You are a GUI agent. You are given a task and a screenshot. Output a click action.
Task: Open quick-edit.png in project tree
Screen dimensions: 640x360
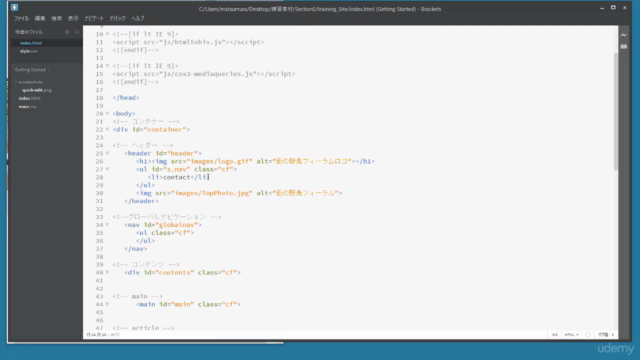pyautogui.click(x=37, y=90)
